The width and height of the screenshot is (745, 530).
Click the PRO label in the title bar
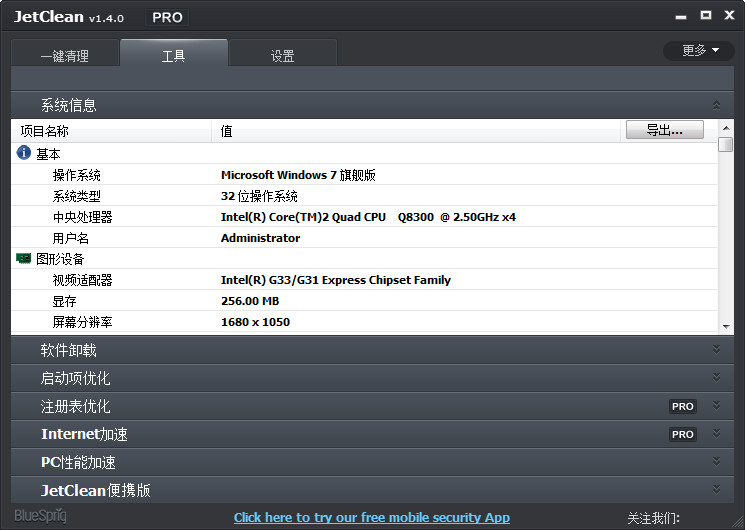(x=167, y=18)
